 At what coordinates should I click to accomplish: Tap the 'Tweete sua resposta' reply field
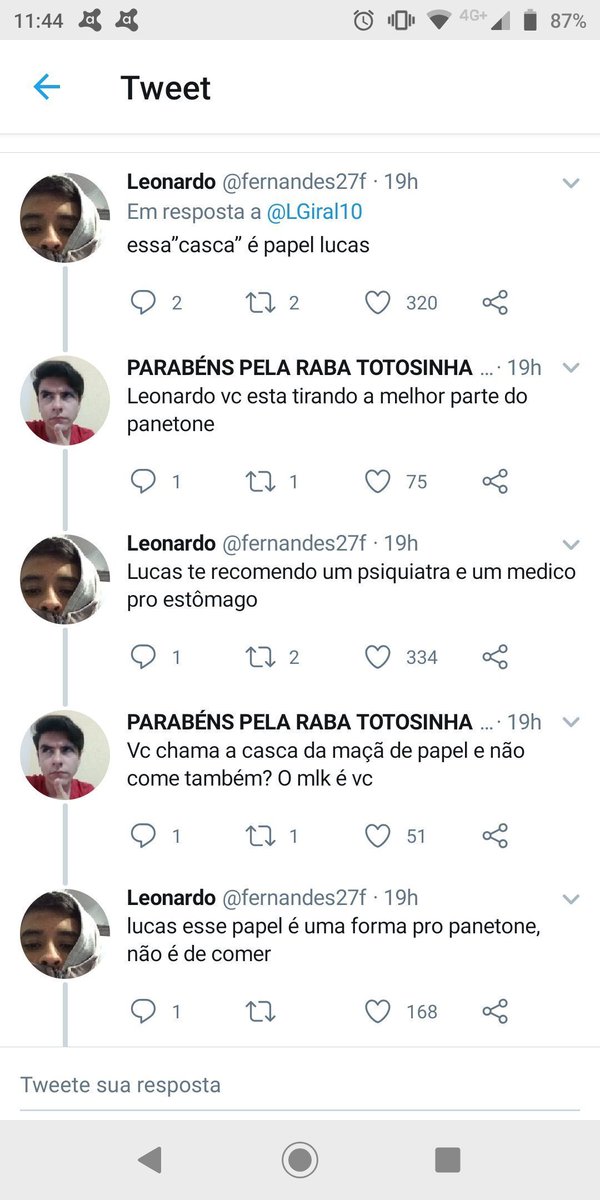[300, 1085]
